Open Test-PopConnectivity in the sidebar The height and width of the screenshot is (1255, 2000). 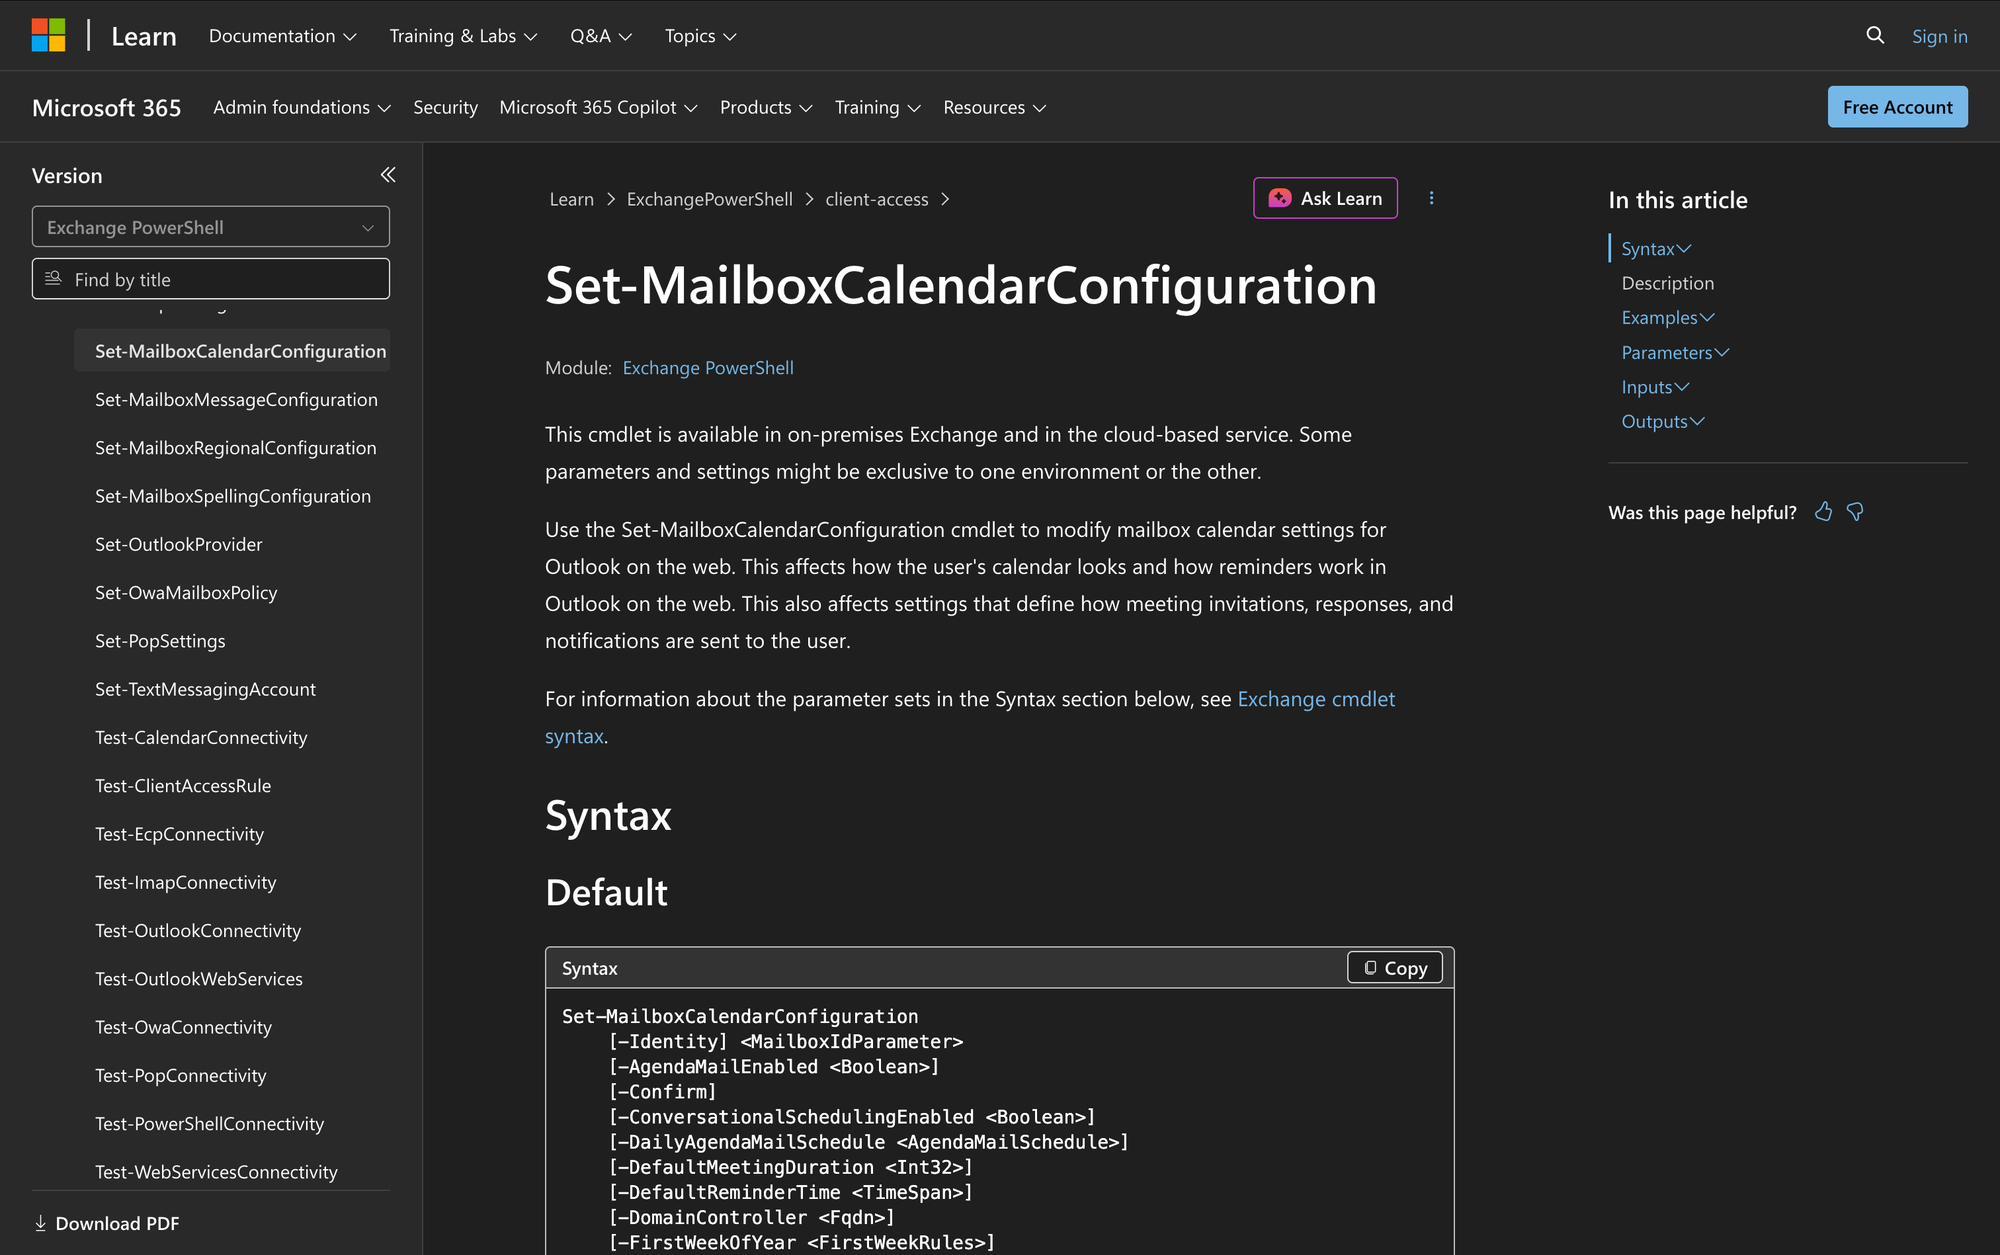[x=180, y=1075]
